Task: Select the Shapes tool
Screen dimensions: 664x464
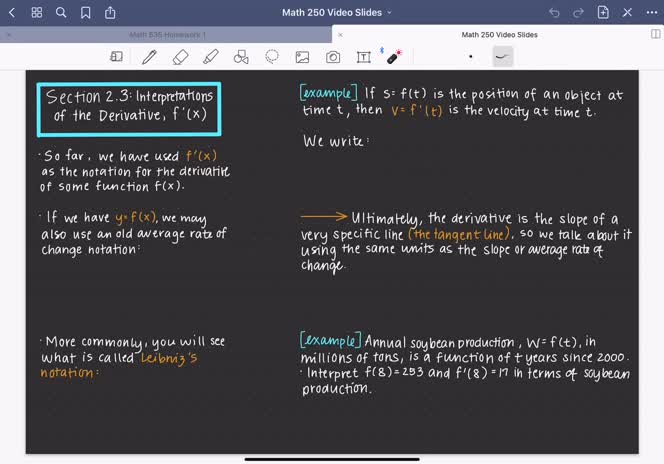Action: coord(241,57)
